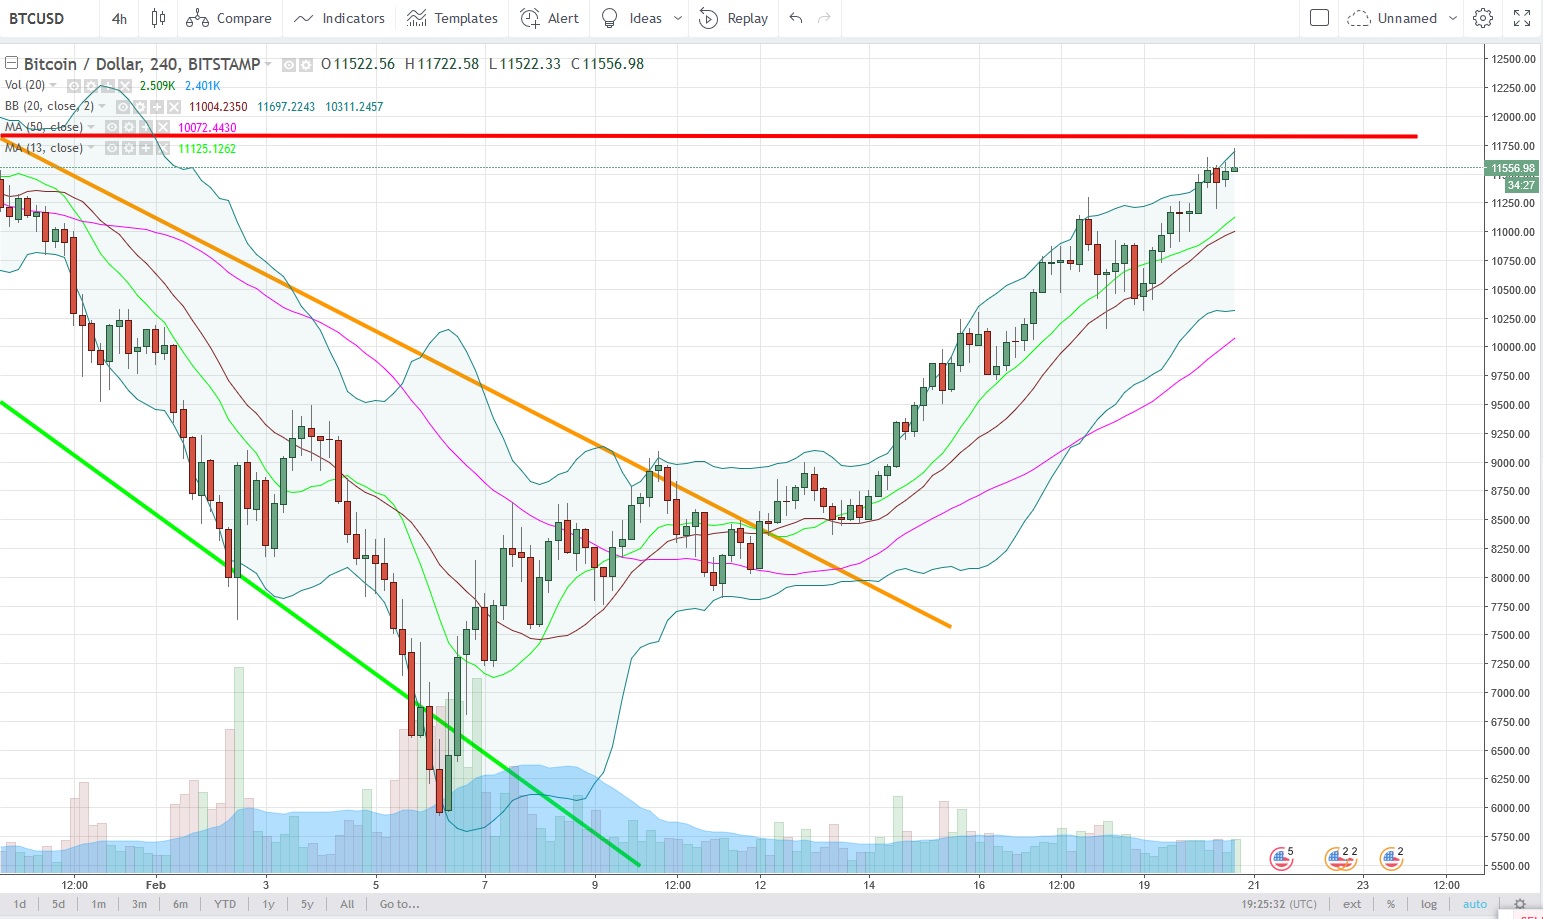Open the Vol (20) dropdown arrow
The width and height of the screenshot is (1543, 919).
53,86
